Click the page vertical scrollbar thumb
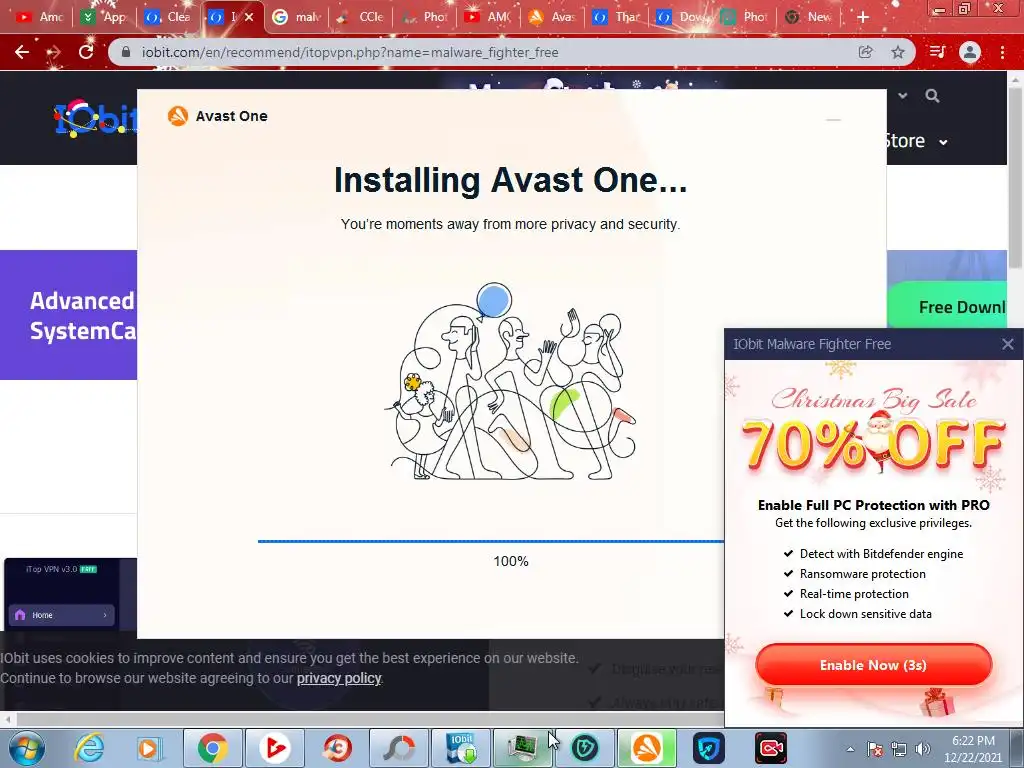This screenshot has width=1024, height=768. point(1014,178)
